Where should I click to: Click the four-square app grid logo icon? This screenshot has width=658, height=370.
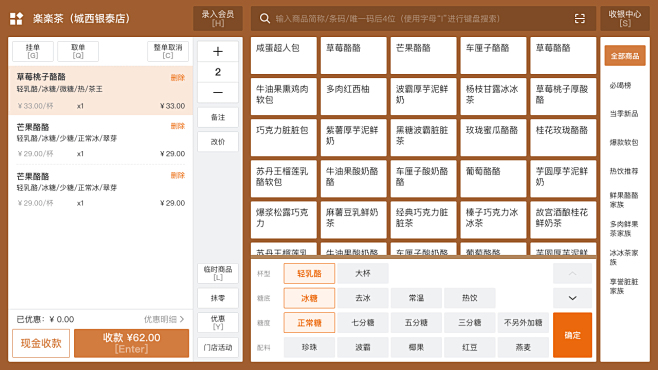(16, 18)
